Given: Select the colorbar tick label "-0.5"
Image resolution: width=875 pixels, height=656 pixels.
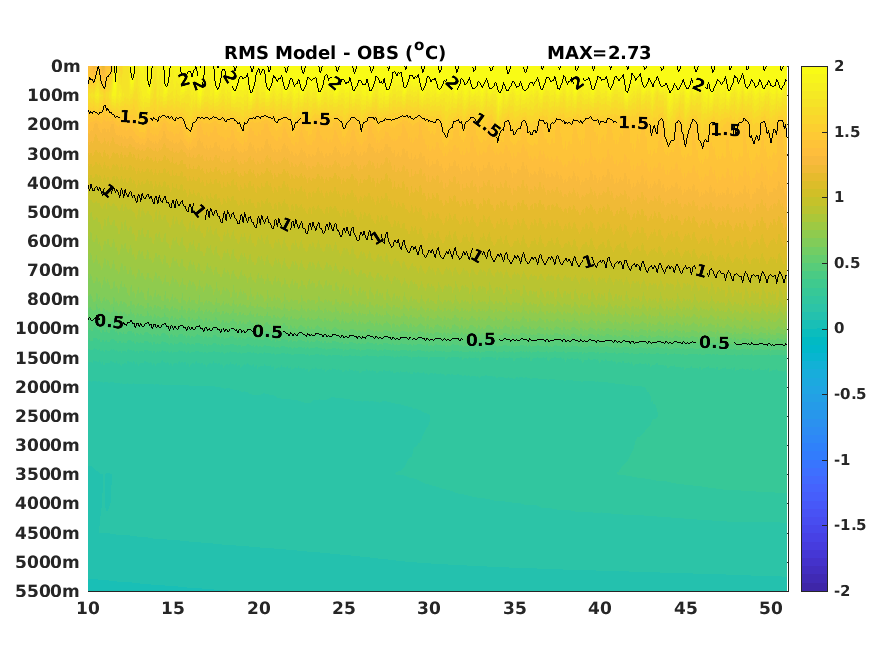Looking at the screenshot, I should pyautogui.click(x=850, y=394).
